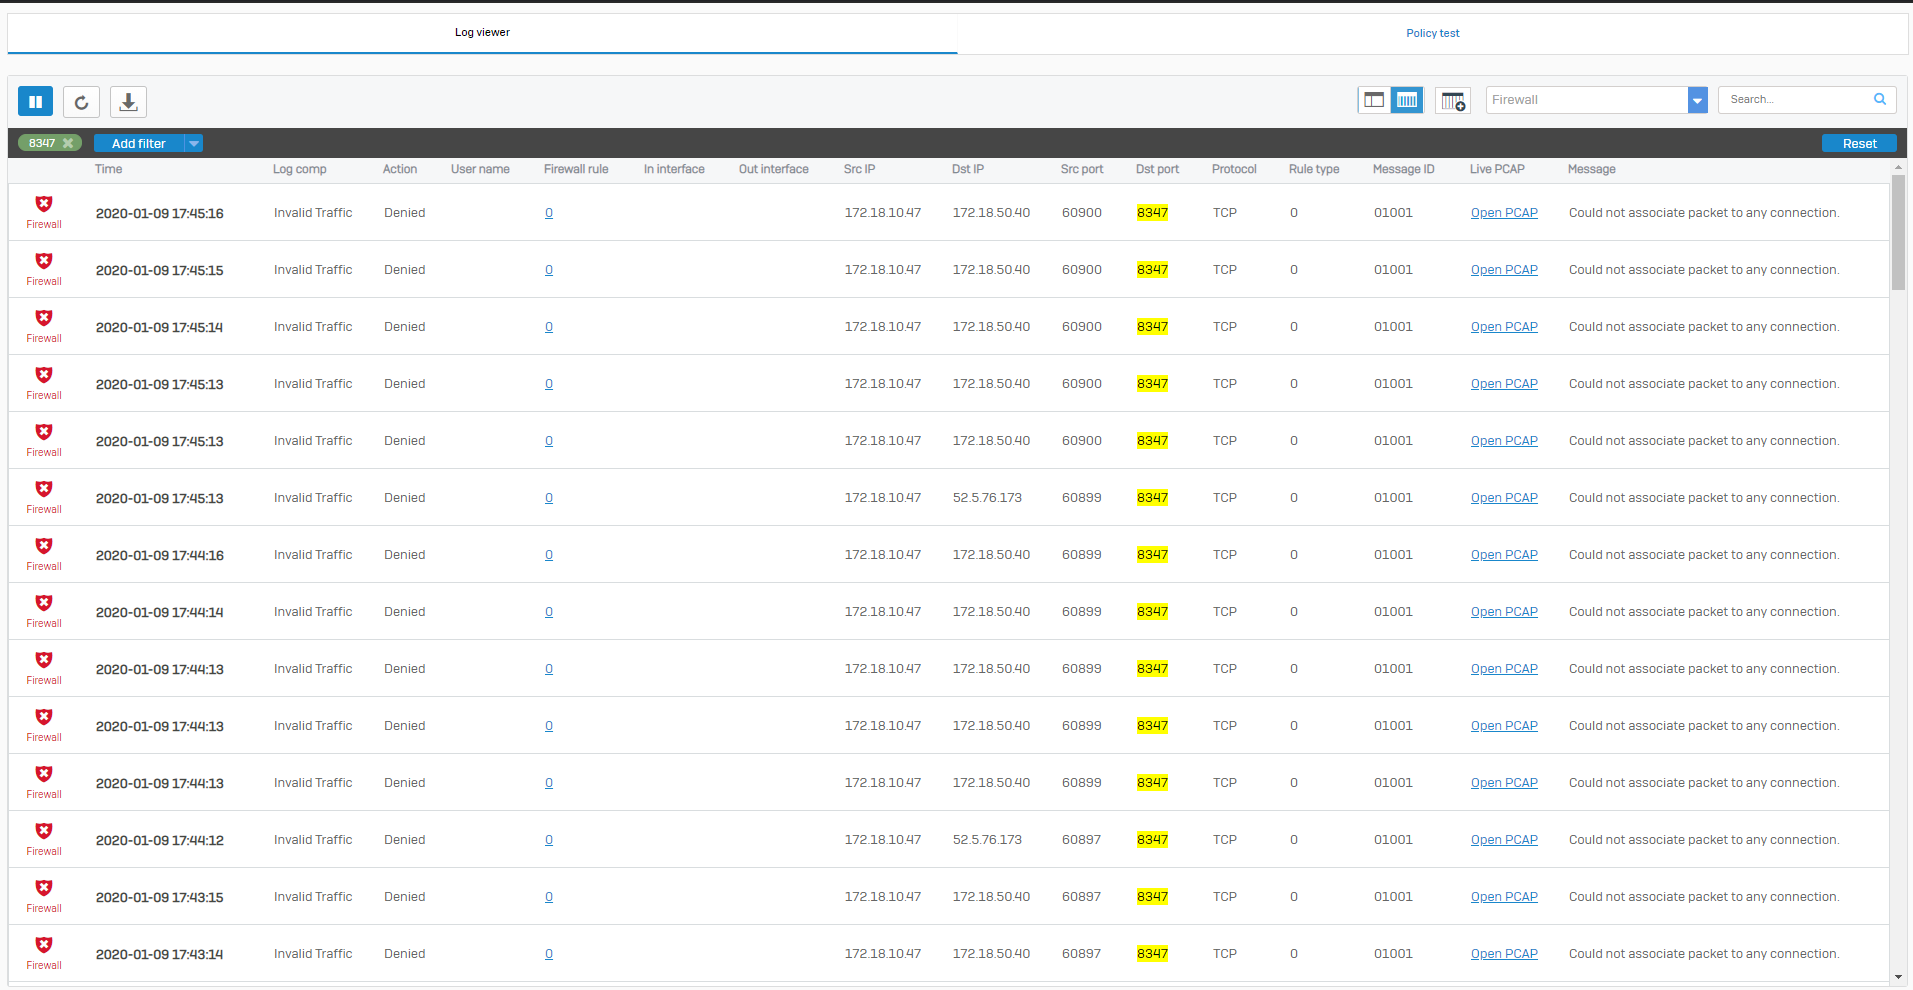This screenshot has height=990, width=1913.
Task: Click the Firewall shield icon on the 17:44:16 row
Action: 44,547
